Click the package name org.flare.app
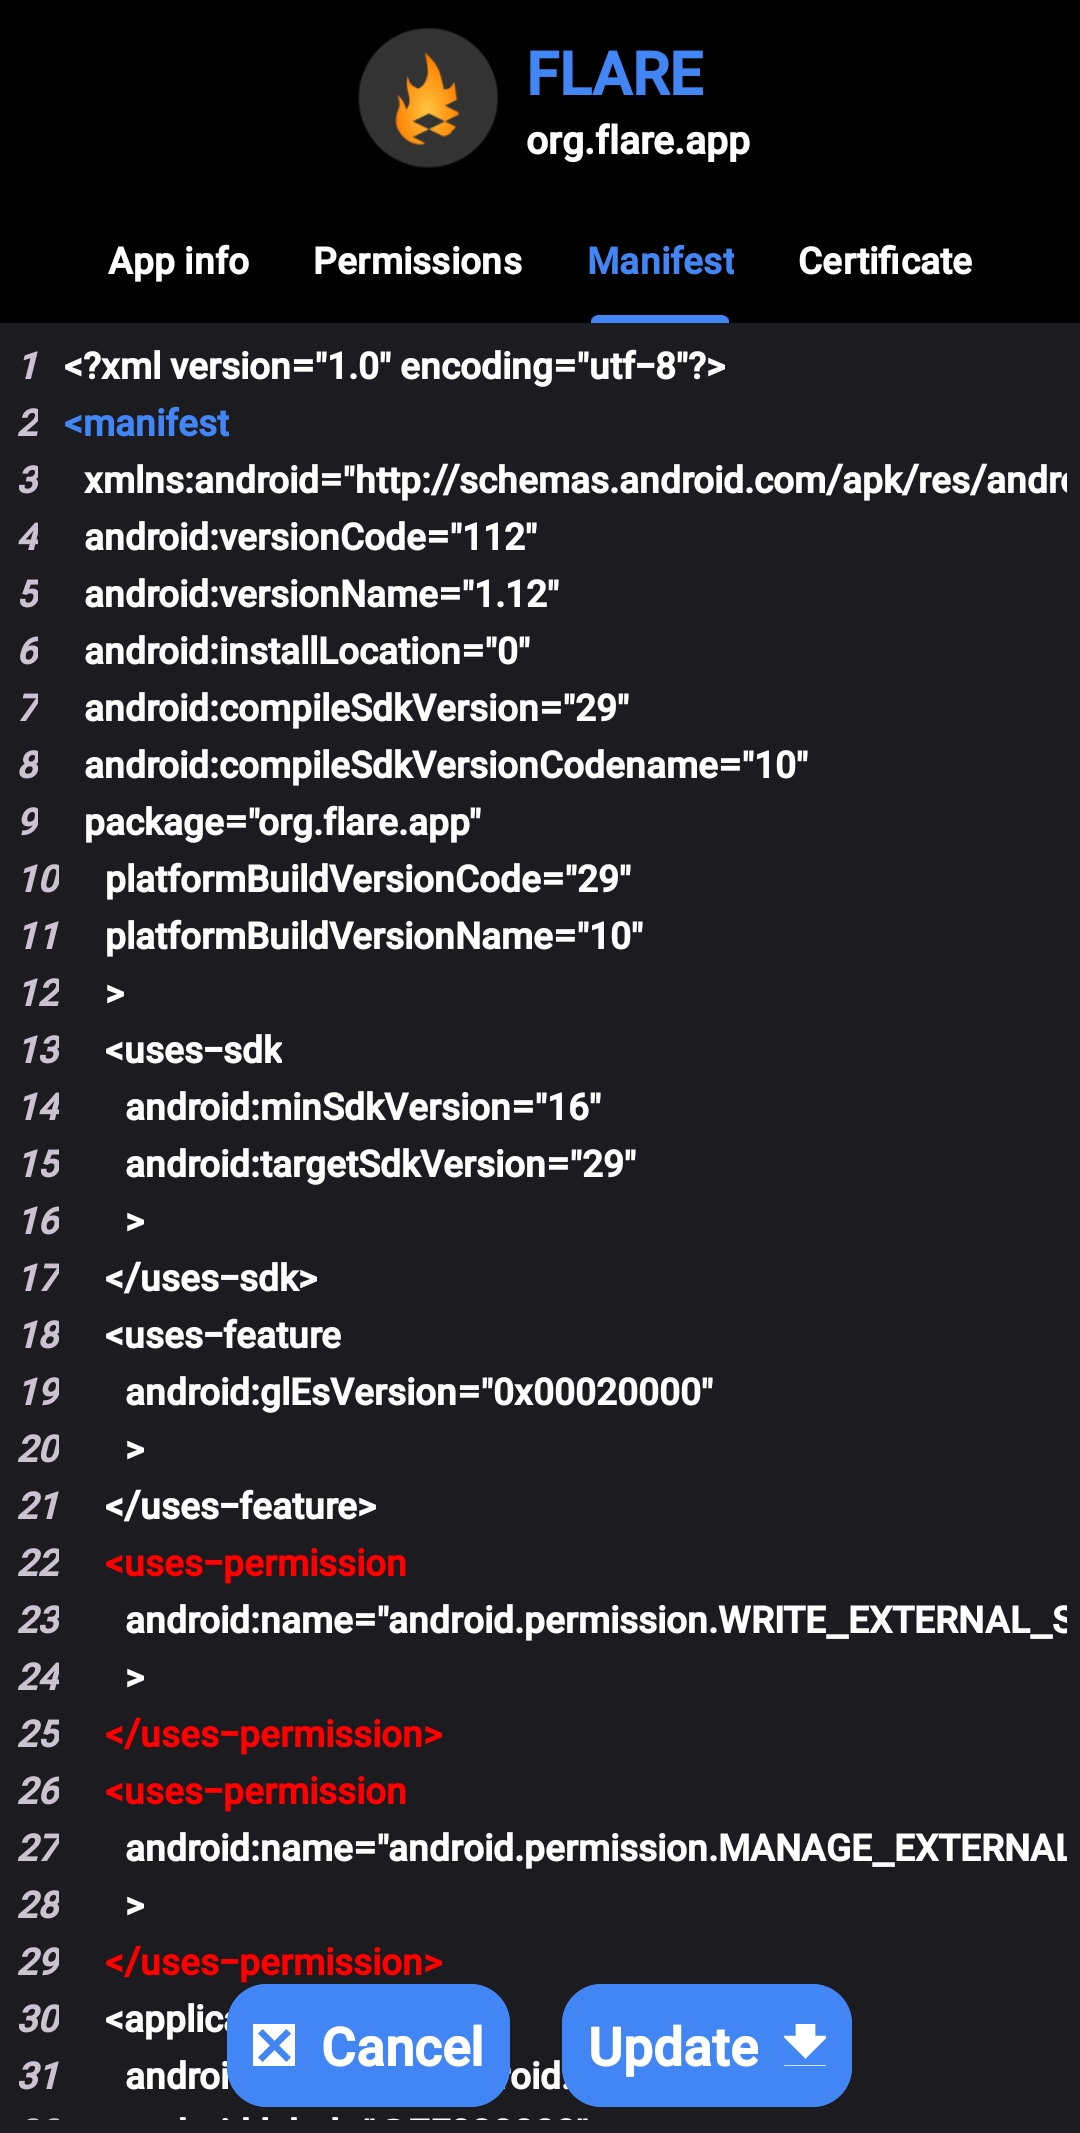 (282, 823)
